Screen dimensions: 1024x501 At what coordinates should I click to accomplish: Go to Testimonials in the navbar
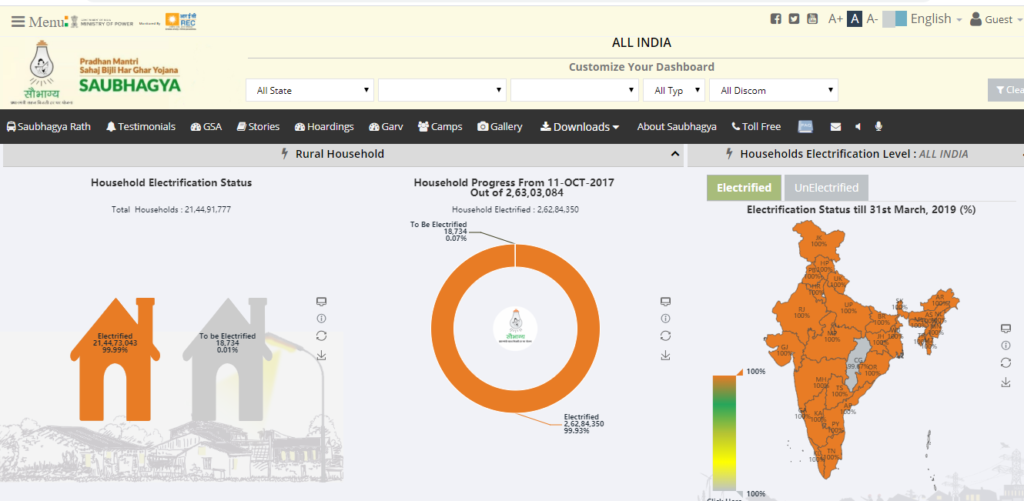coord(140,127)
